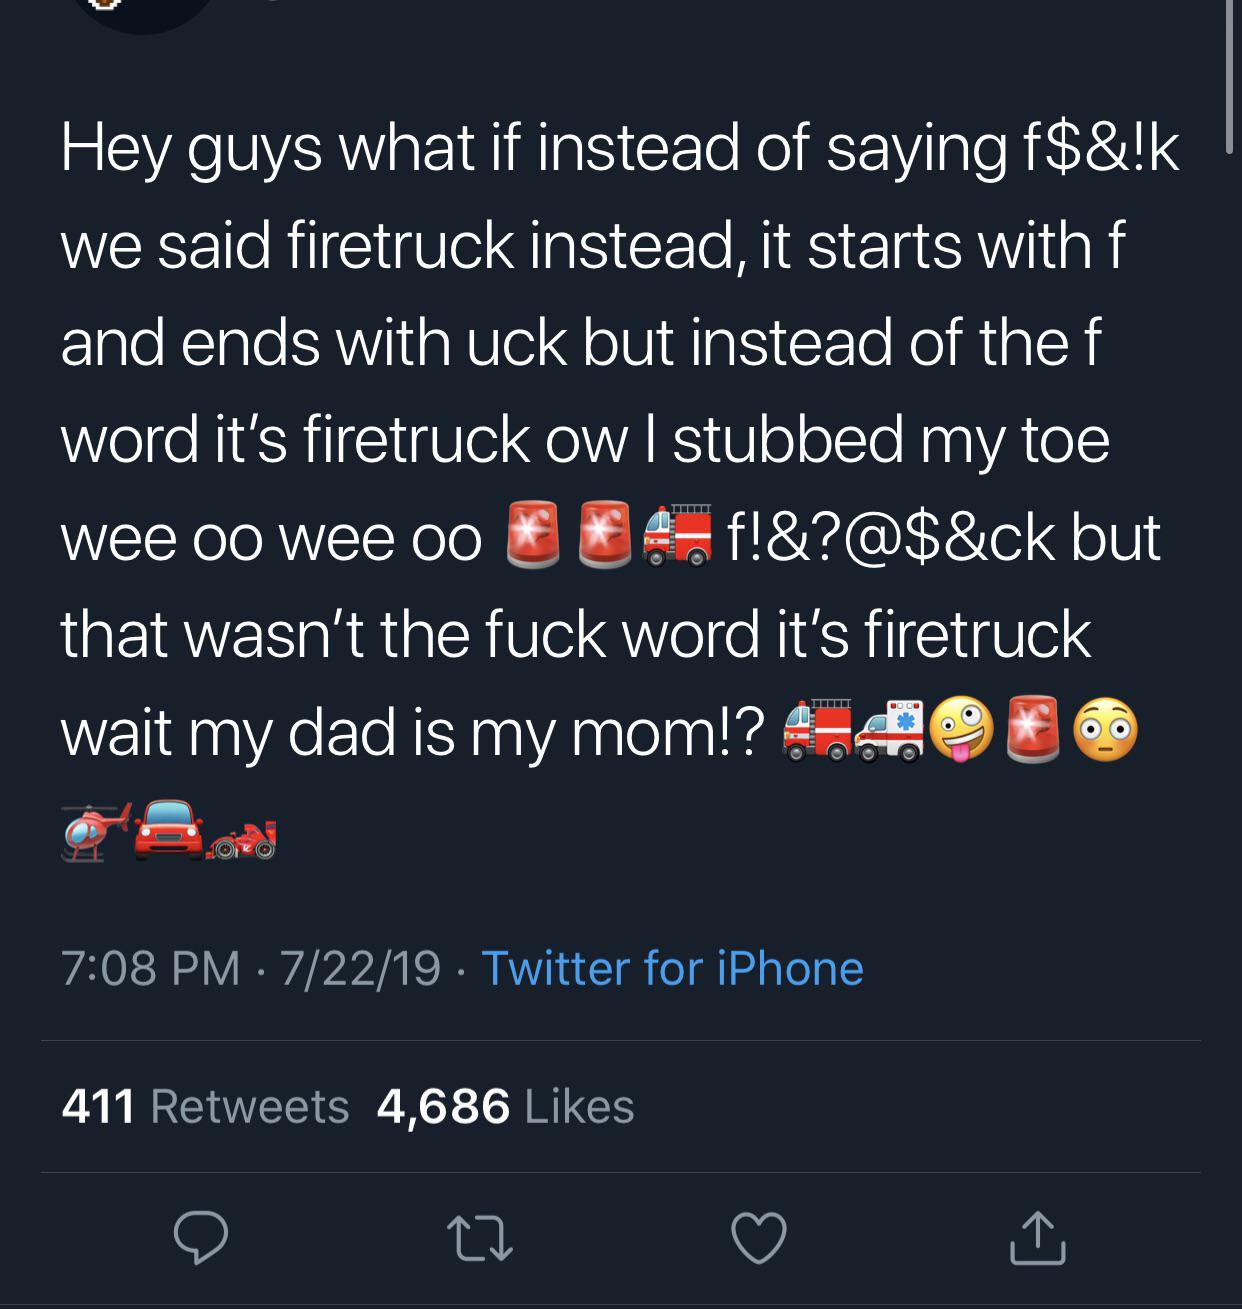1242x1309 pixels.
Task: Tap the zany tongue-out face emoji
Action: (962, 732)
